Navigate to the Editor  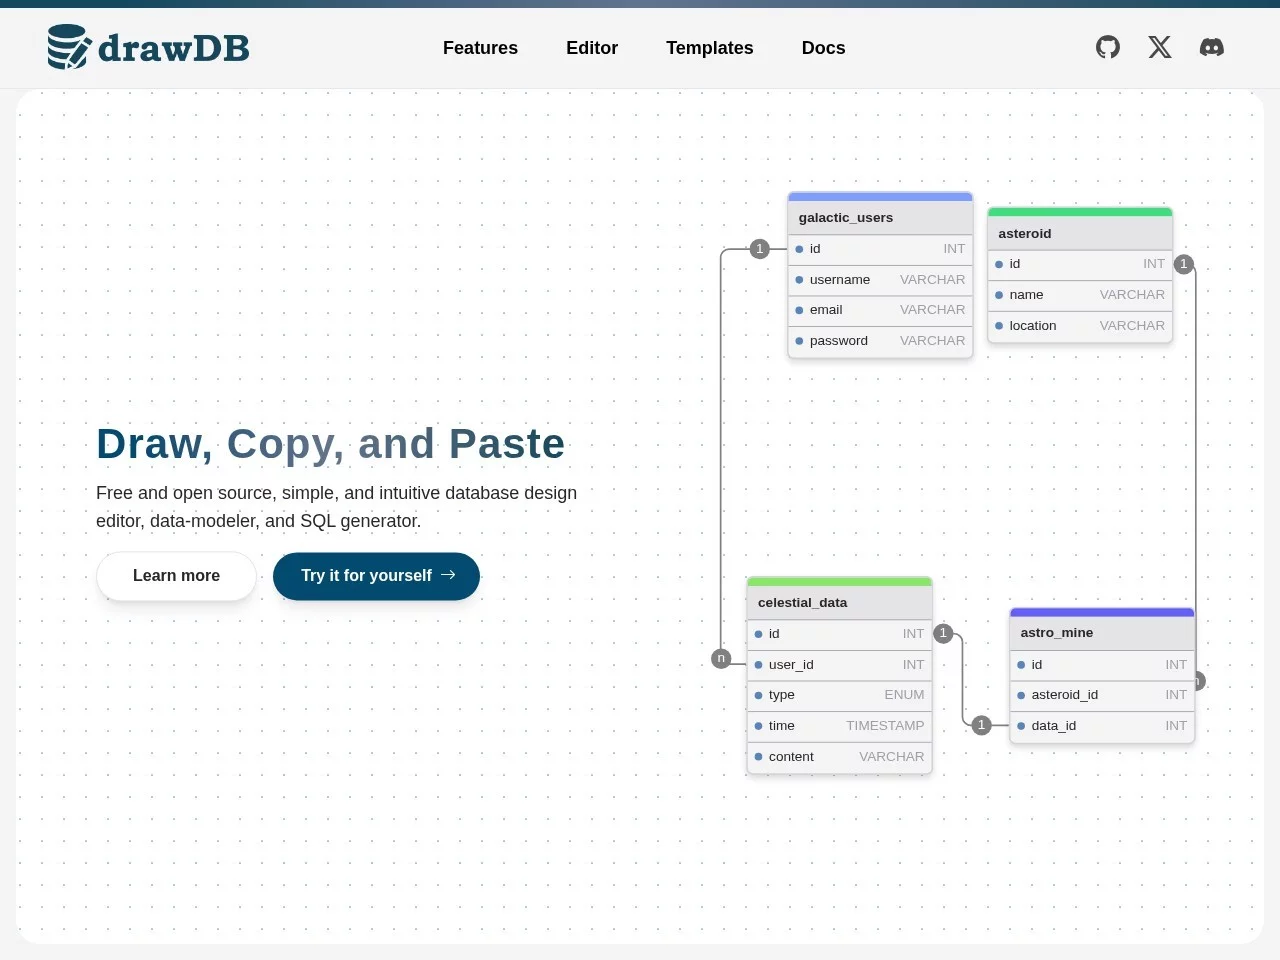592,47
